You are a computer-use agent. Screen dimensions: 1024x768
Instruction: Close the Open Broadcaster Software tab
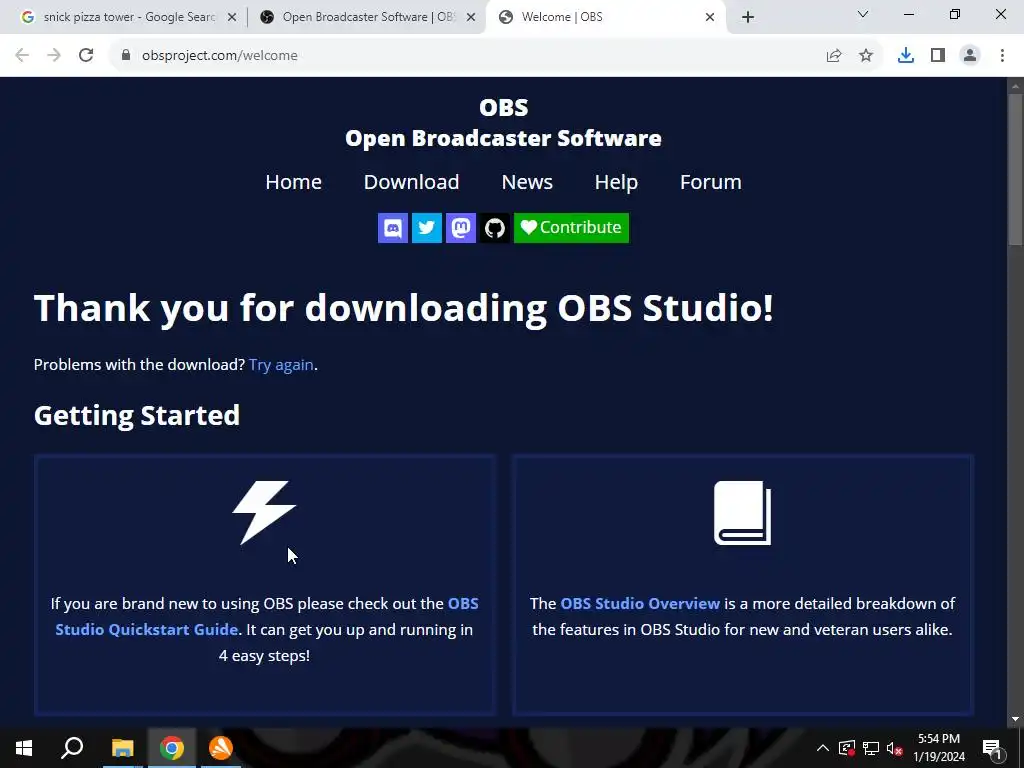click(x=471, y=18)
